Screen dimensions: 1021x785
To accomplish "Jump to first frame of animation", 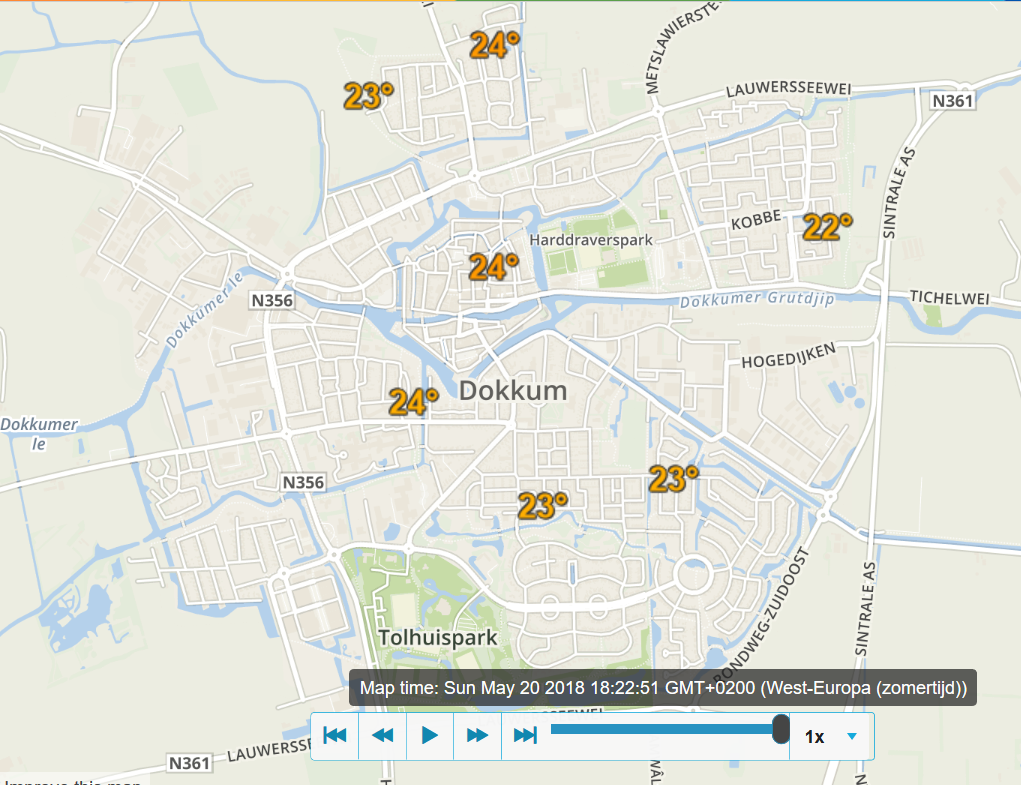I will (335, 736).
